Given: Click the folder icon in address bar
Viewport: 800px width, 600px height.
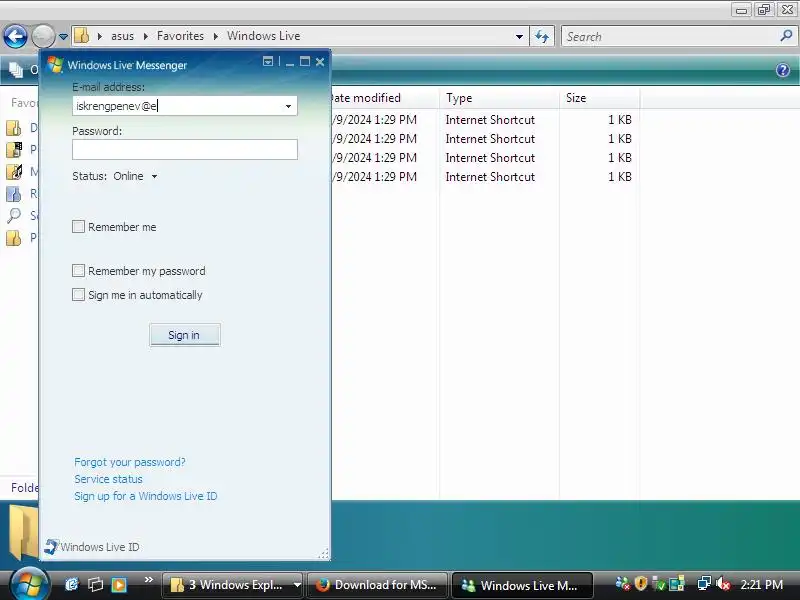Looking at the screenshot, I should click(82, 36).
